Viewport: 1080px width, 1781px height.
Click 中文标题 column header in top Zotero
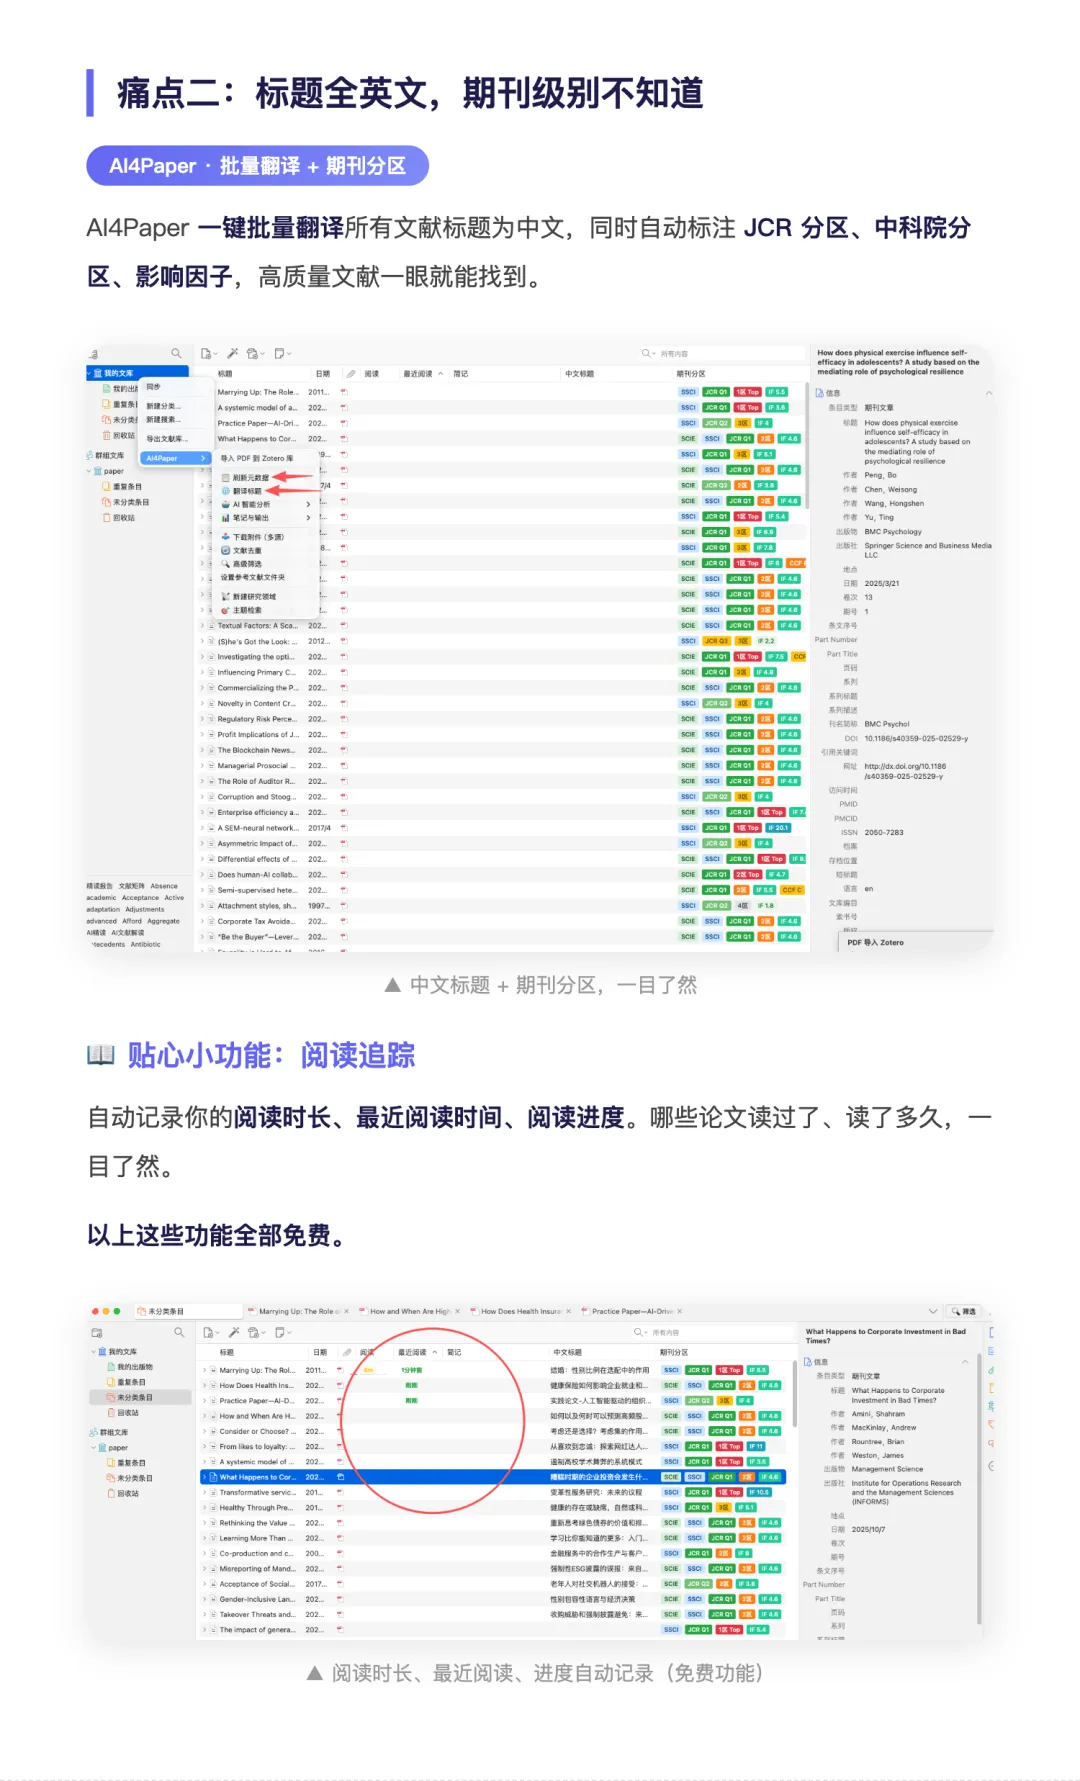(579, 374)
